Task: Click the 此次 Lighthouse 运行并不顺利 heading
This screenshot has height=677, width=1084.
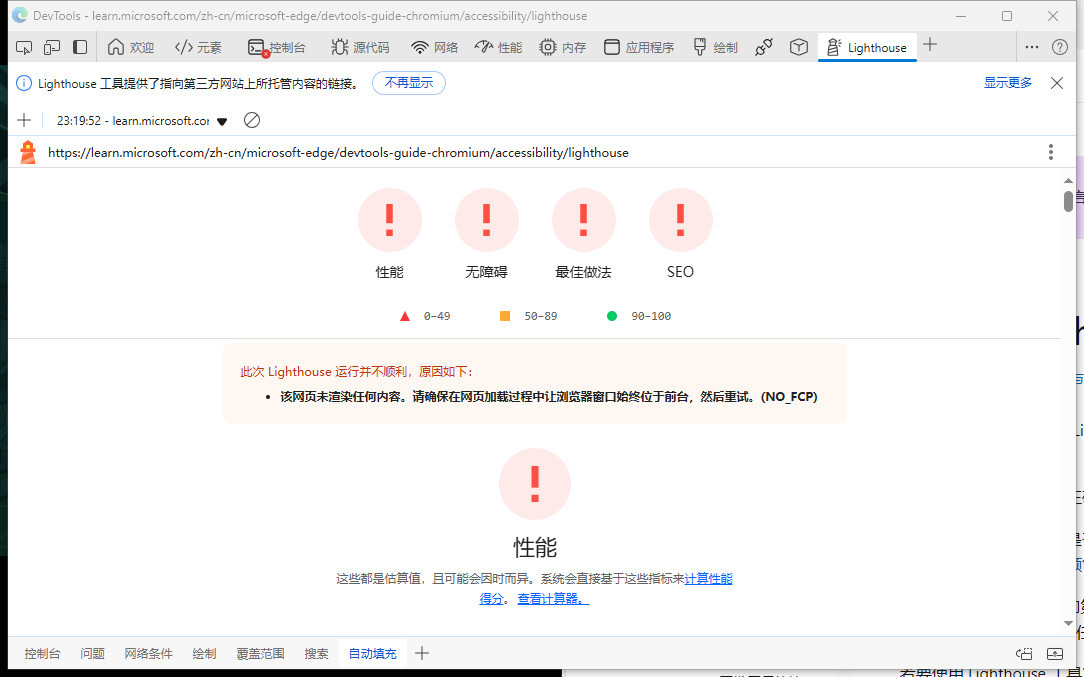Action: [x=357, y=372]
